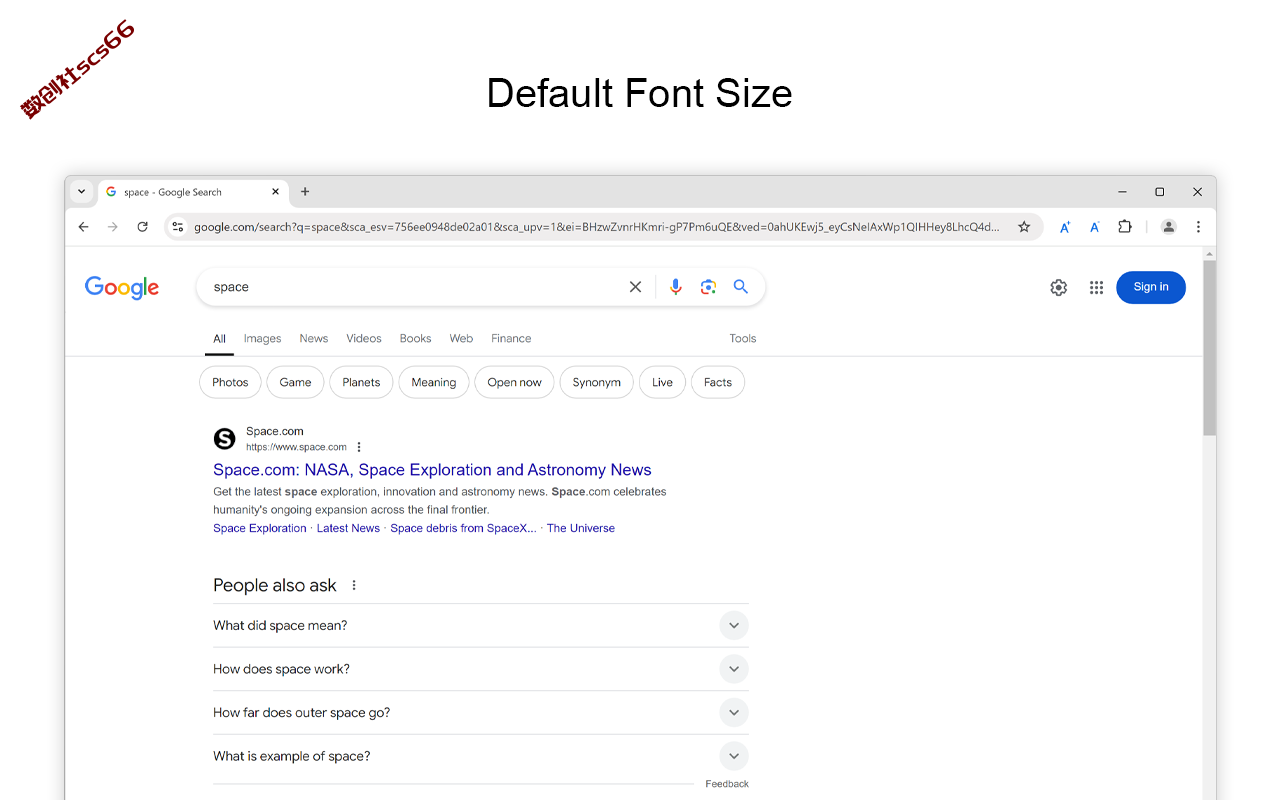
Task: Select the Meaning filter chip
Action: click(434, 382)
